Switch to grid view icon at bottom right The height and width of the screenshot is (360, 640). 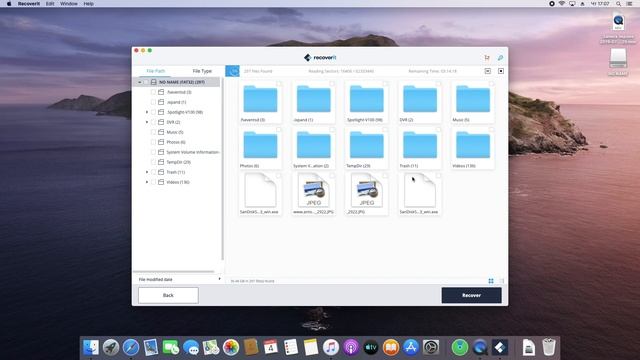pyautogui.click(x=491, y=281)
